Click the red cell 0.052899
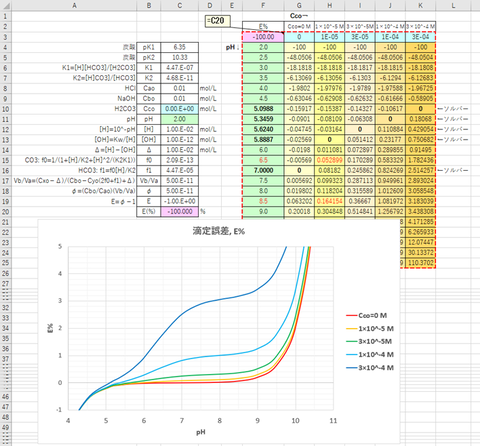The image size is (480, 446). [329, 160]
